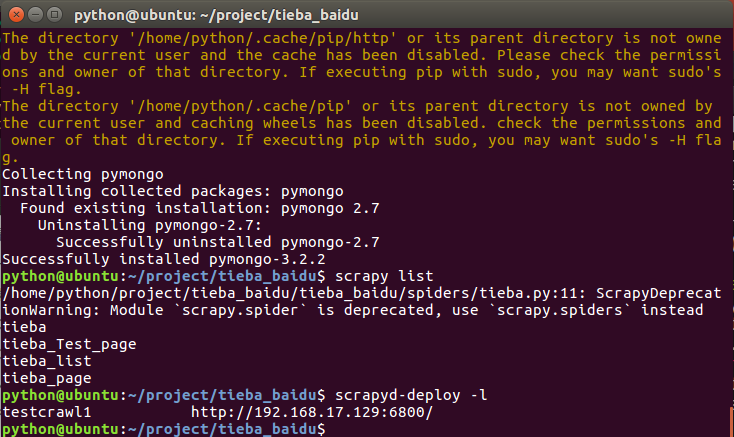Click 'Installing collected packages: pymongo' line

pos(174,190)
